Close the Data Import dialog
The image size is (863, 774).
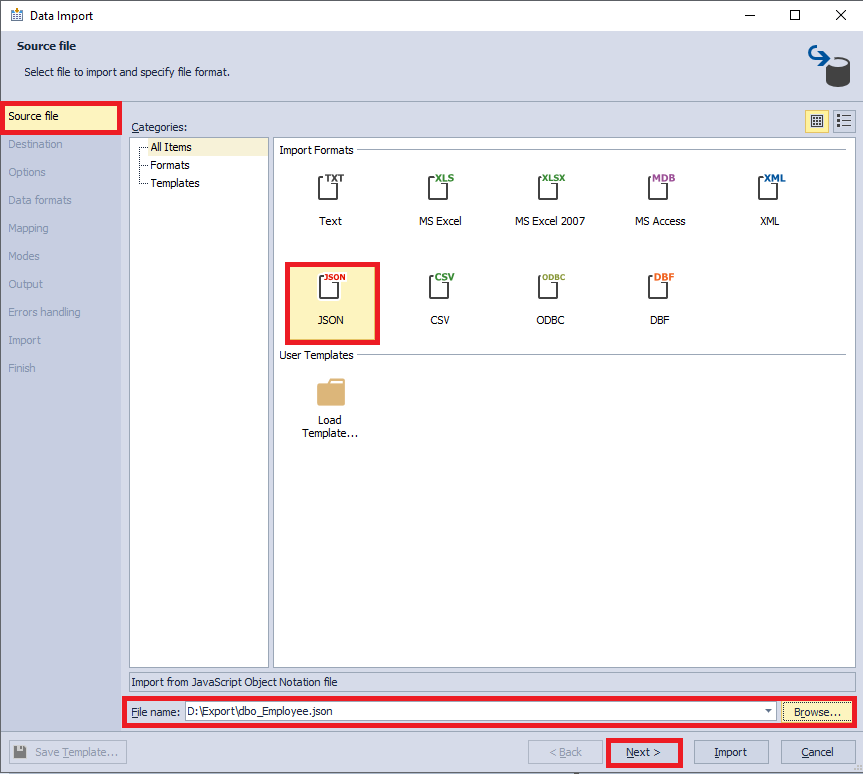(840, 15)
